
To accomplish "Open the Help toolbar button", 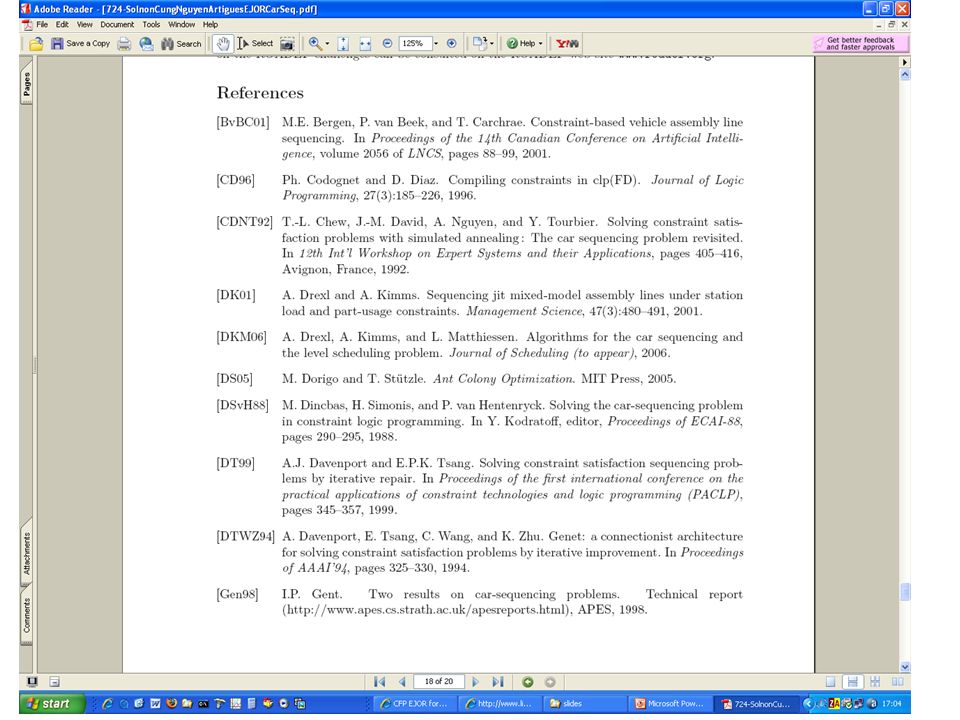I will coord(524,43).
